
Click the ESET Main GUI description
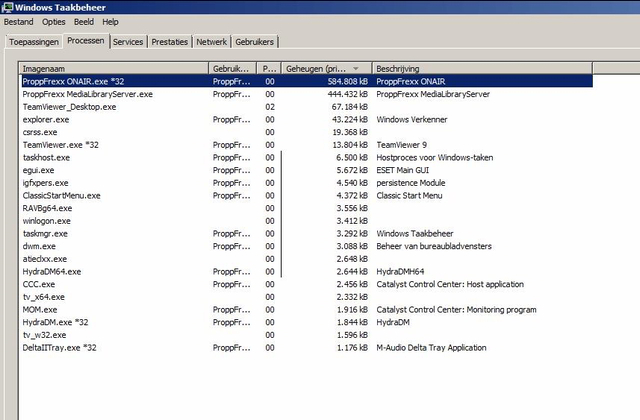pyautogui.click(x=402, y=170)
